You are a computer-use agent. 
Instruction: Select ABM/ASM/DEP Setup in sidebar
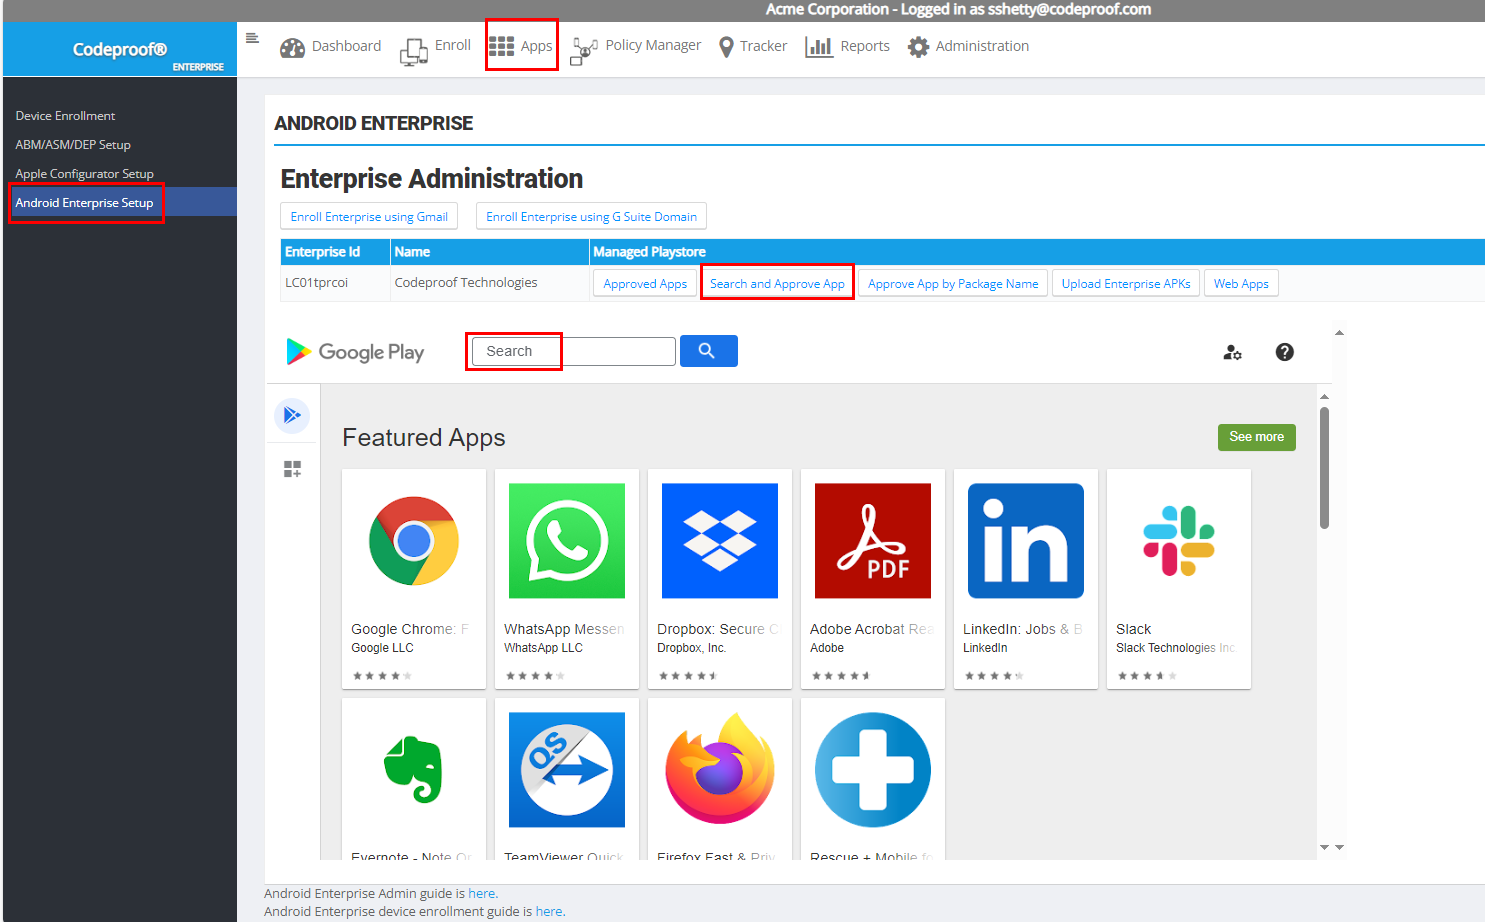click(x=73, y=145)
